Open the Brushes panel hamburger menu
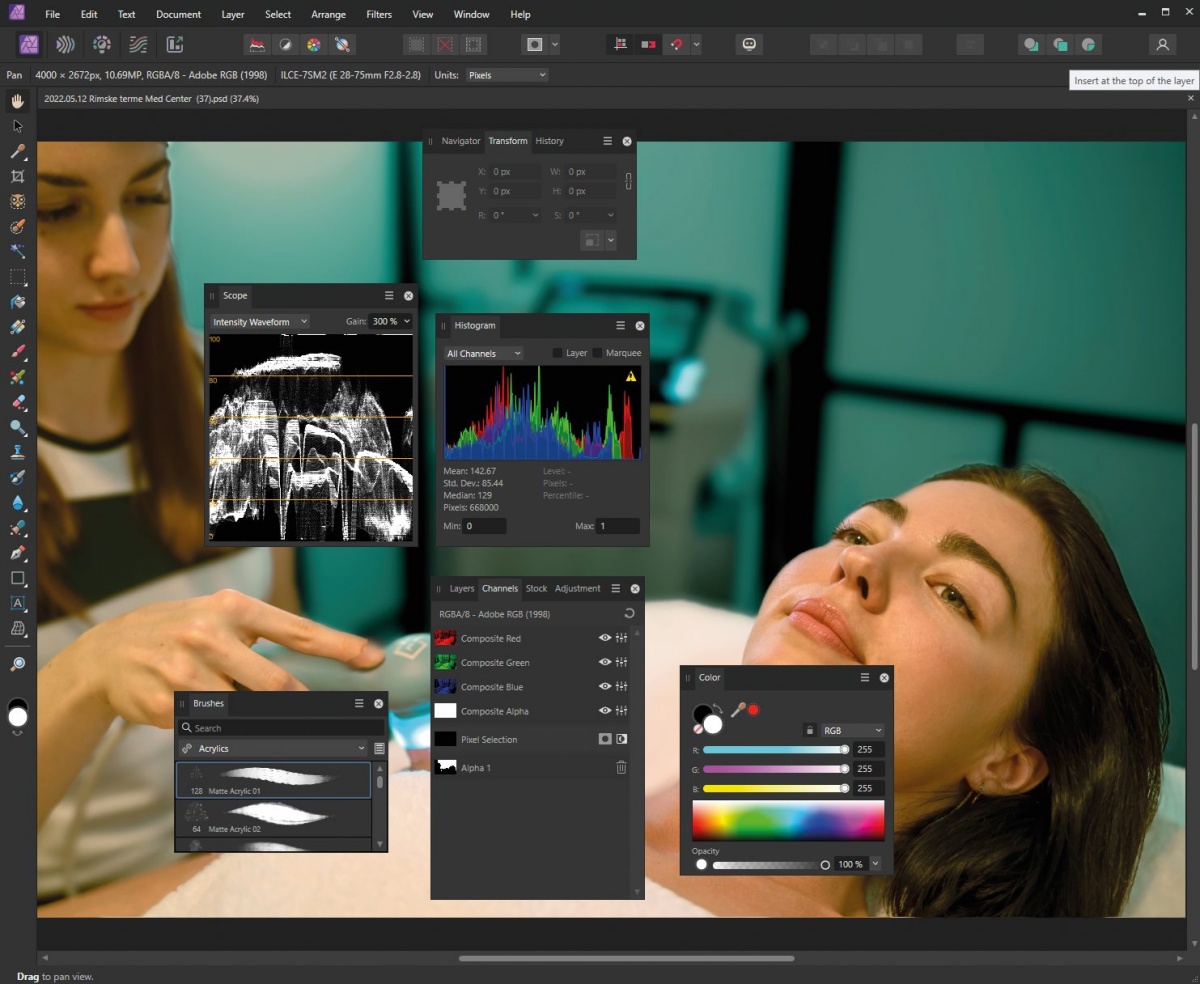The image size is (1200, 984). (x=359, y=704)
